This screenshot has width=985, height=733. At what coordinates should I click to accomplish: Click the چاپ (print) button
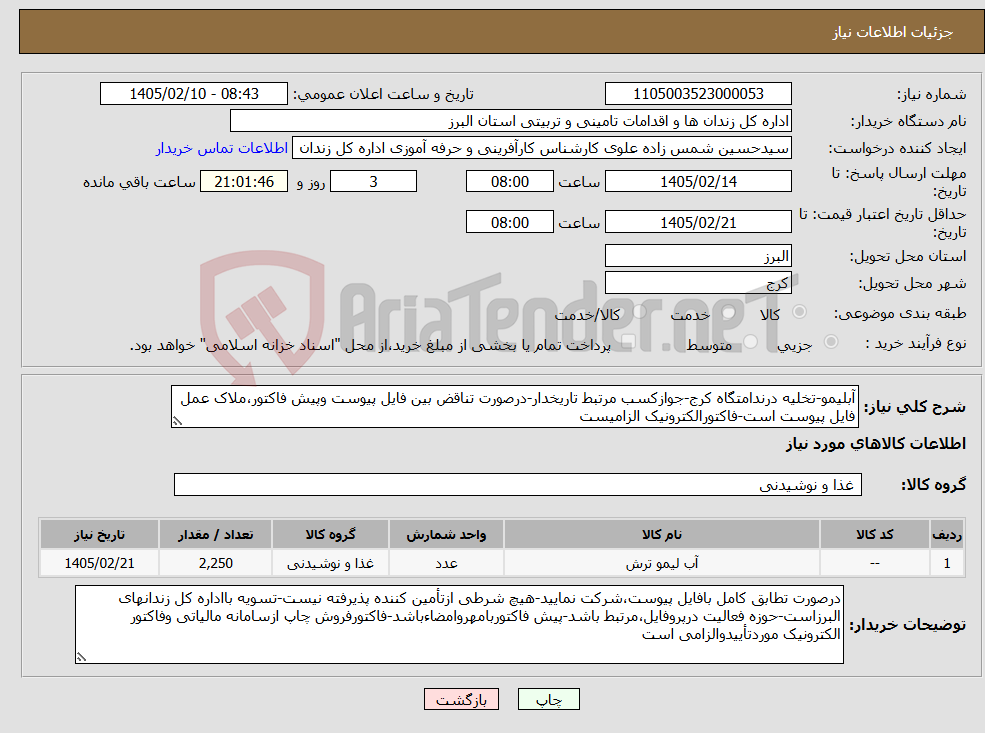coord(548,699)
